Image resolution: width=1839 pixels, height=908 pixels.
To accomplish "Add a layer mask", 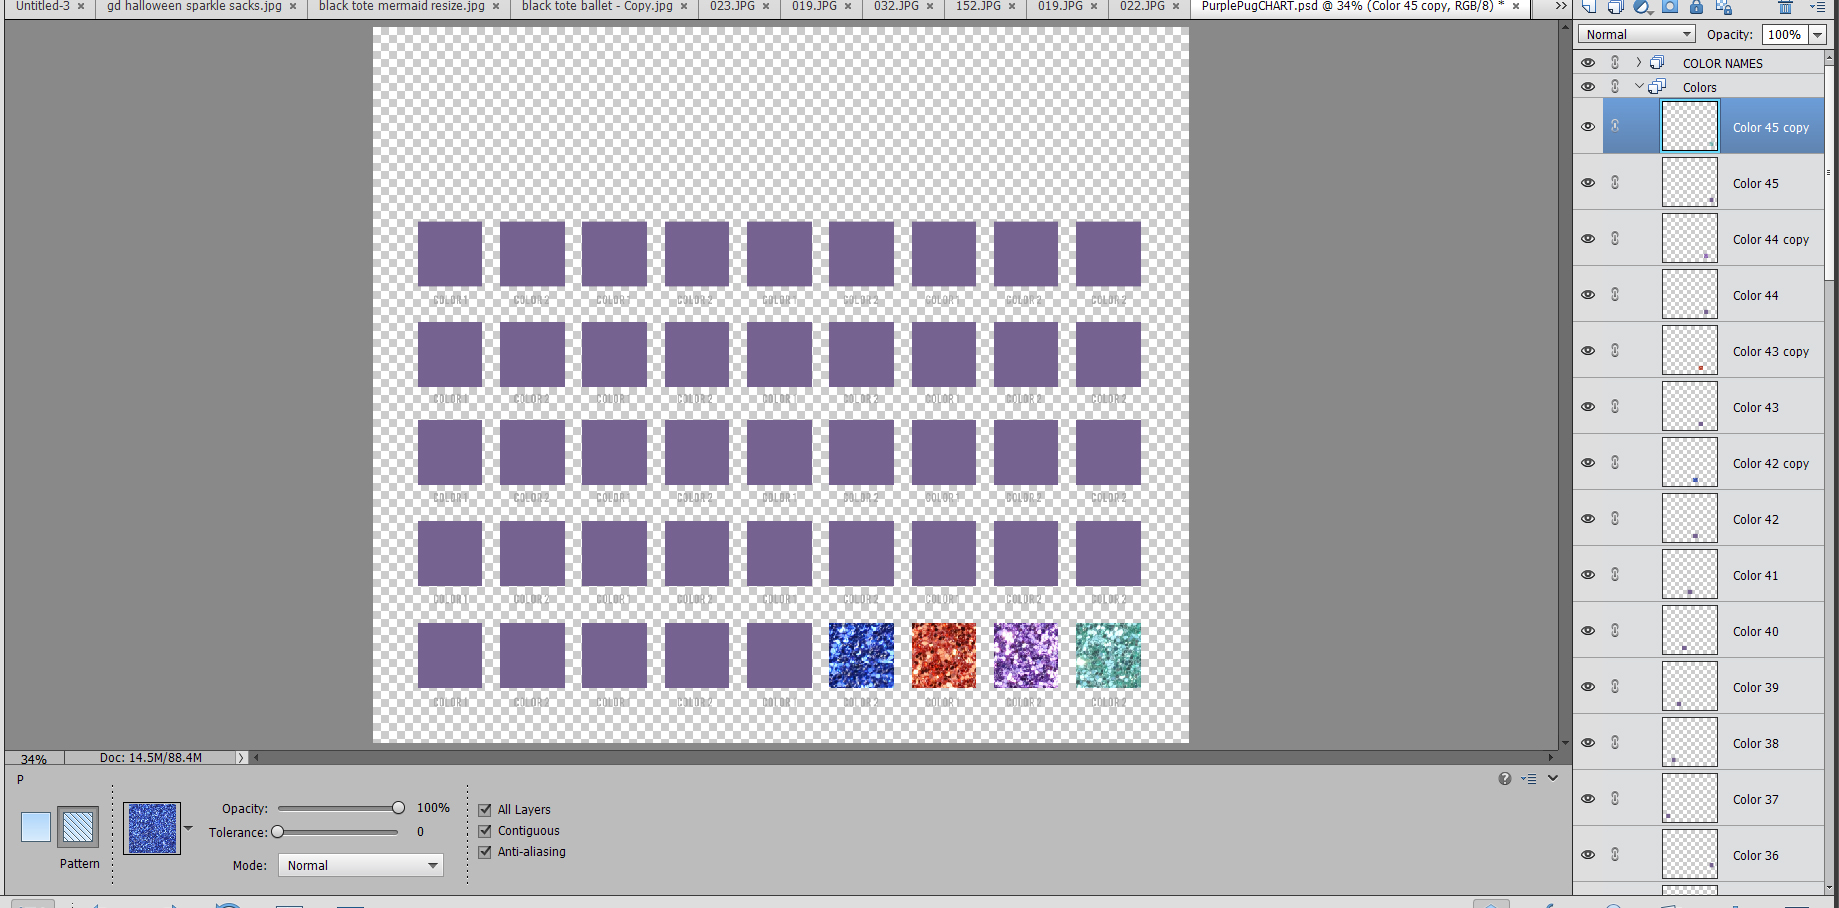I will 1668,7.
